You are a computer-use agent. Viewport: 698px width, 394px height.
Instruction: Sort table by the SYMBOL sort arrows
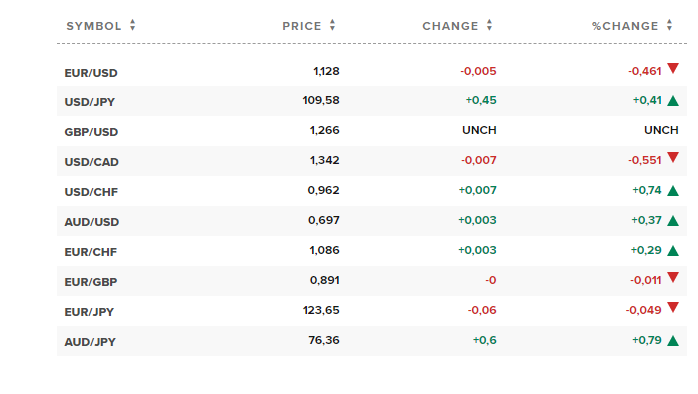pyautogui.click(x=133, y=25)
